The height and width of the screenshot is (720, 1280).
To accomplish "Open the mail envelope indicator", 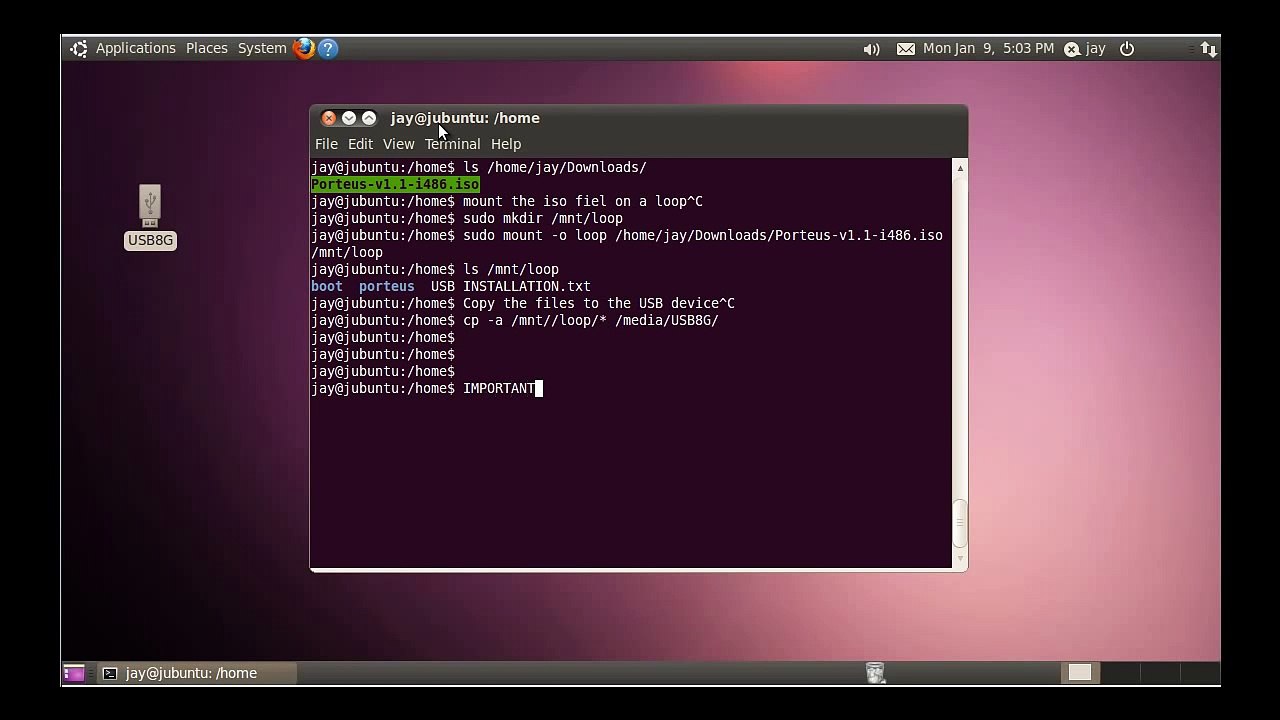I will [x=906, y=49].
